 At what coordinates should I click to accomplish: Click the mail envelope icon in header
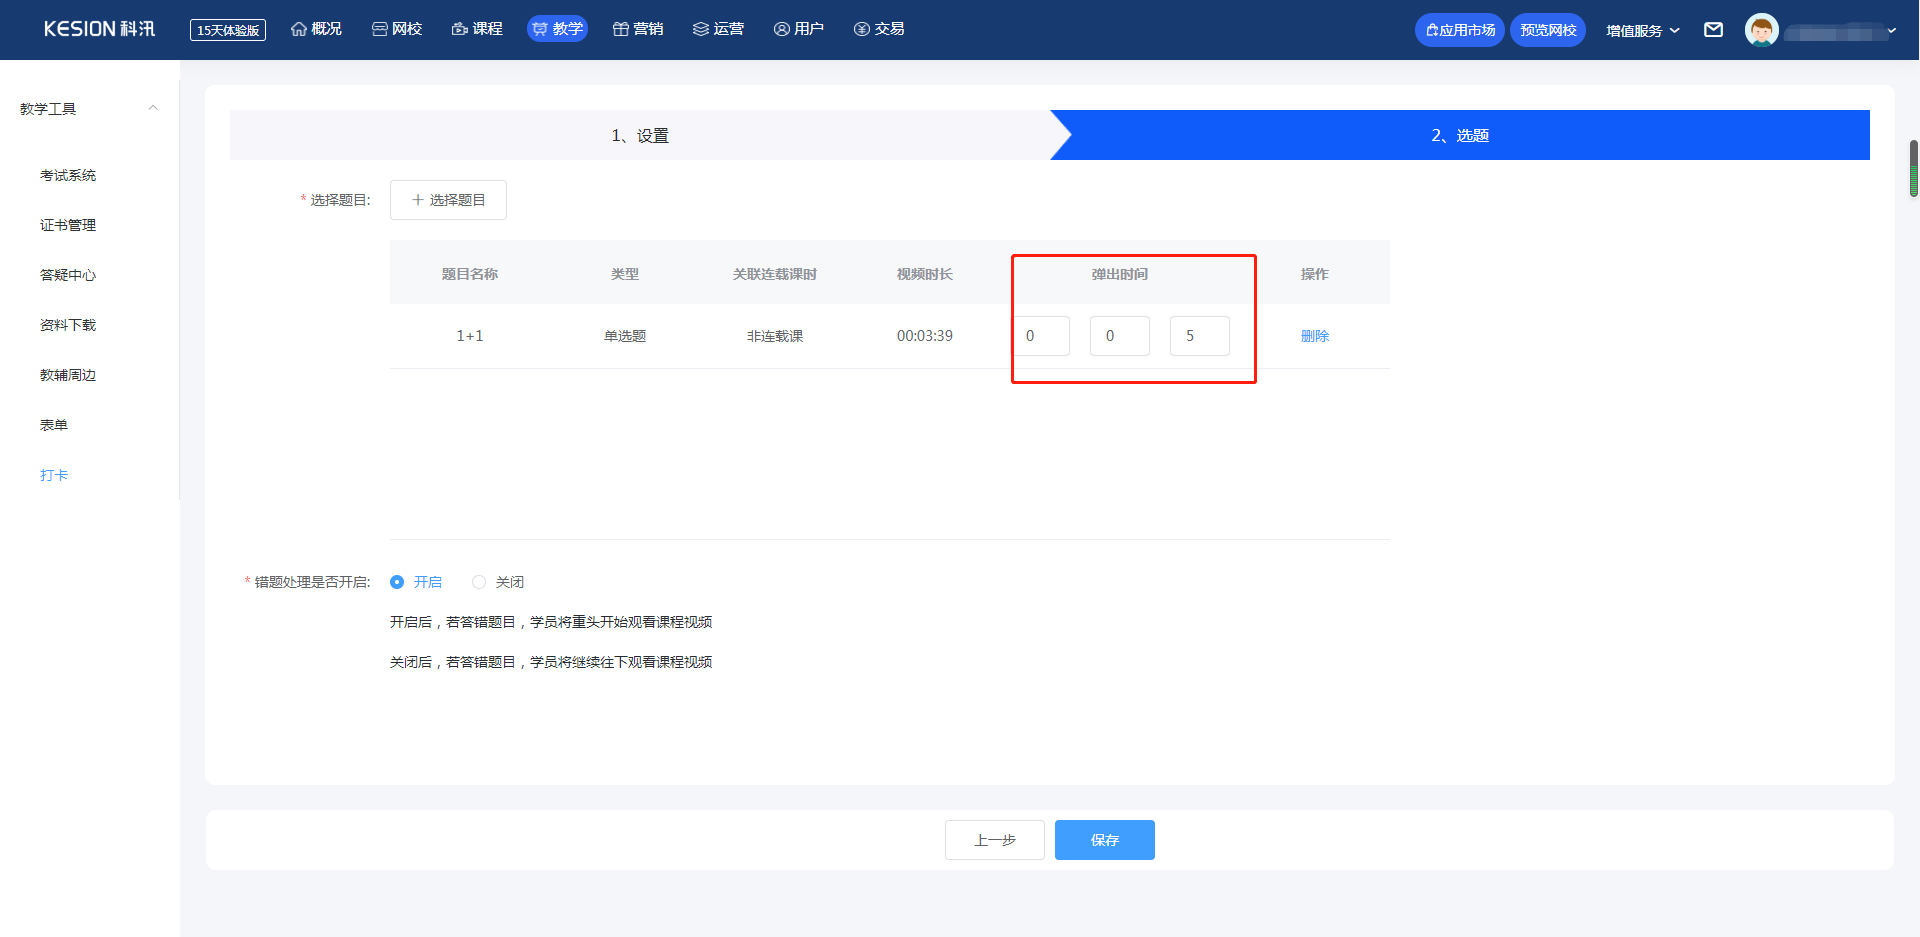pos(1713,30)
